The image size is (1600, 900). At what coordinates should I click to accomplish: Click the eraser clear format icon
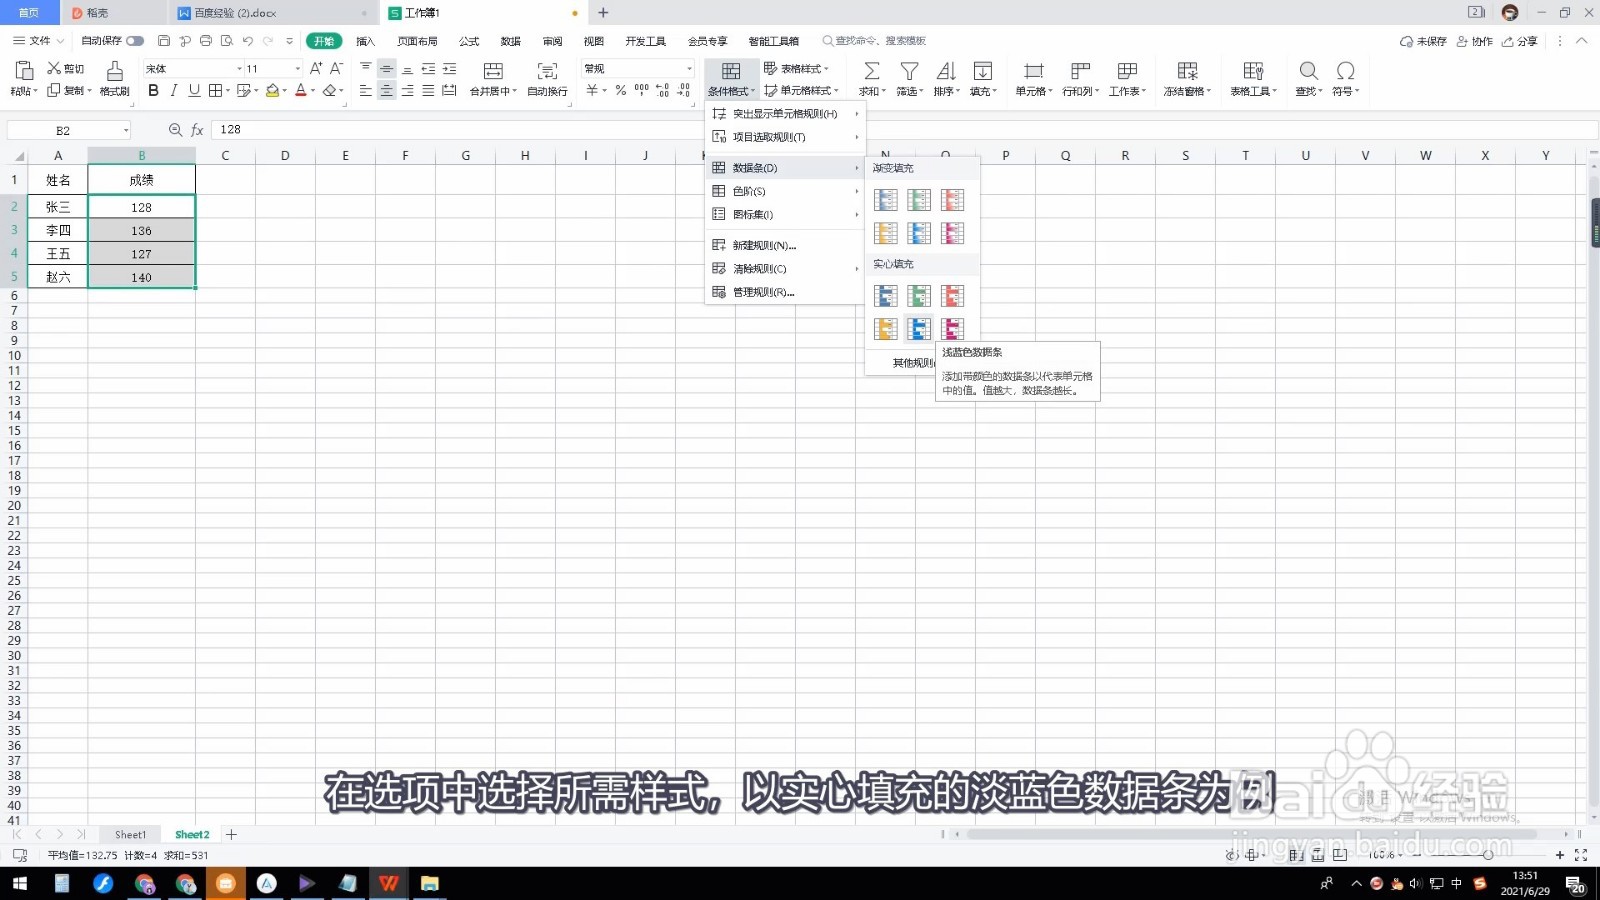(329, 90)
